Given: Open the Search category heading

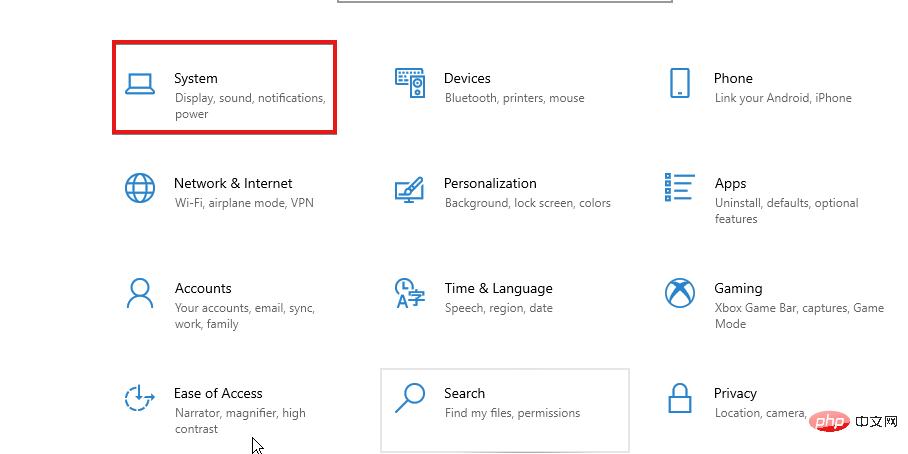Looking at the screenshot, I should [464, 393].
